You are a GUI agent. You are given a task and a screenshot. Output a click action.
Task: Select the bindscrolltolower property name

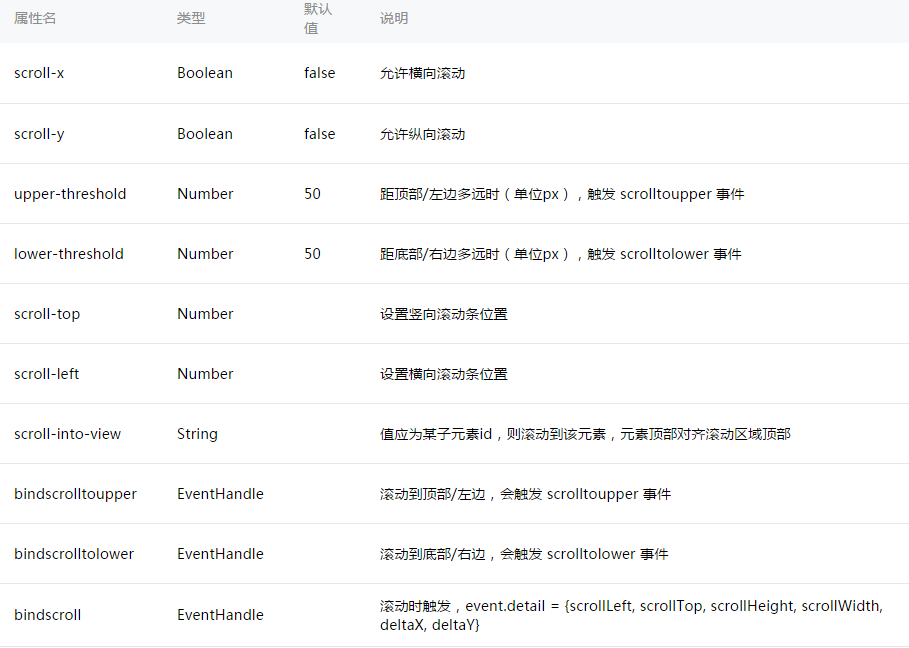tap(74, 554)
